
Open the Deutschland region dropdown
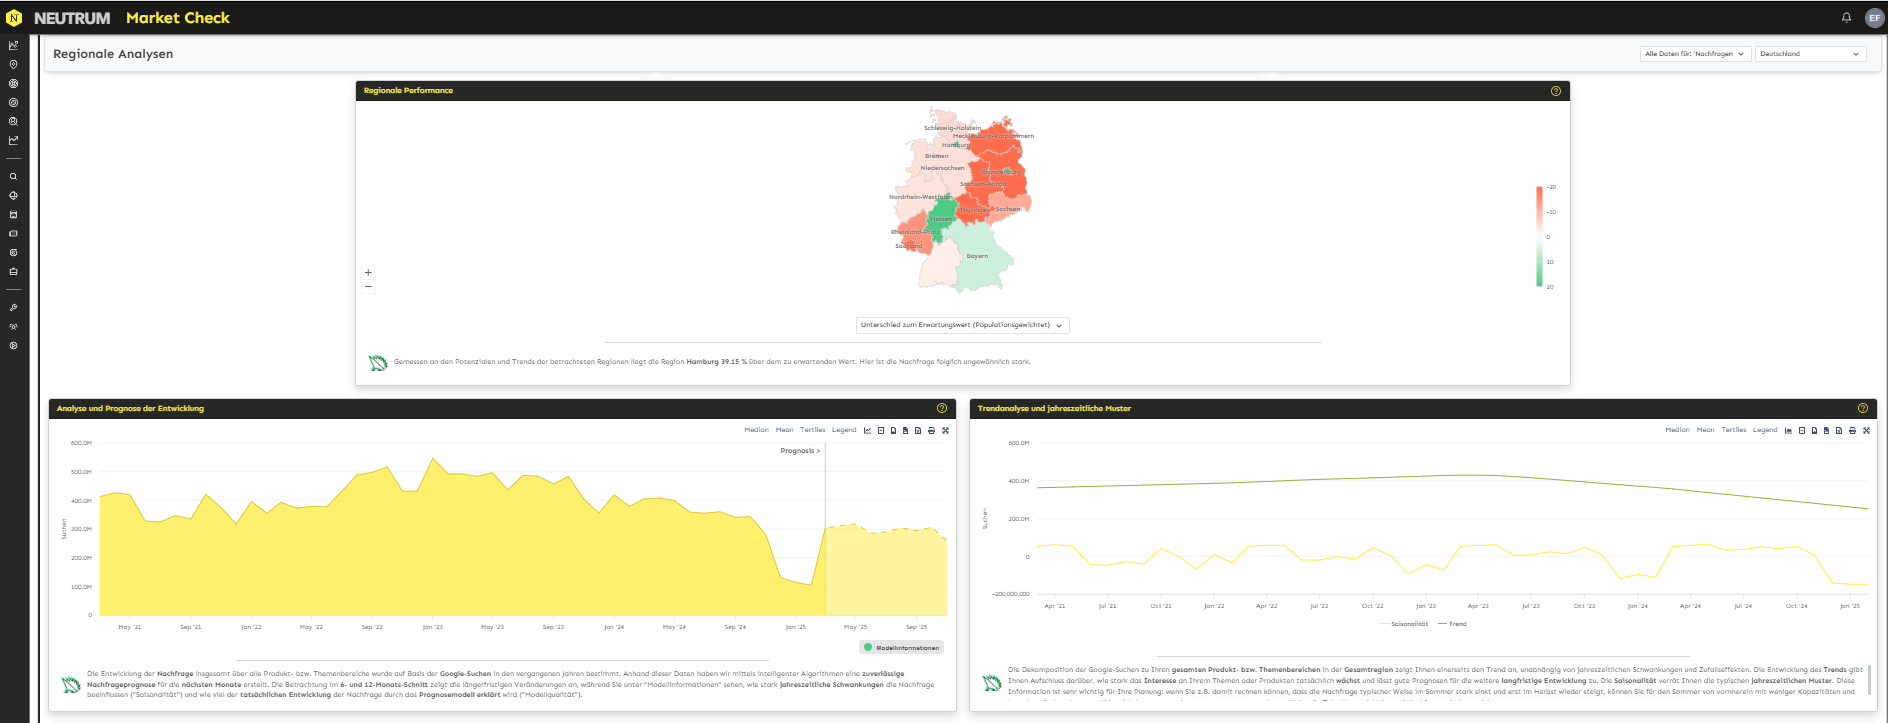[x=1810, y=54]
